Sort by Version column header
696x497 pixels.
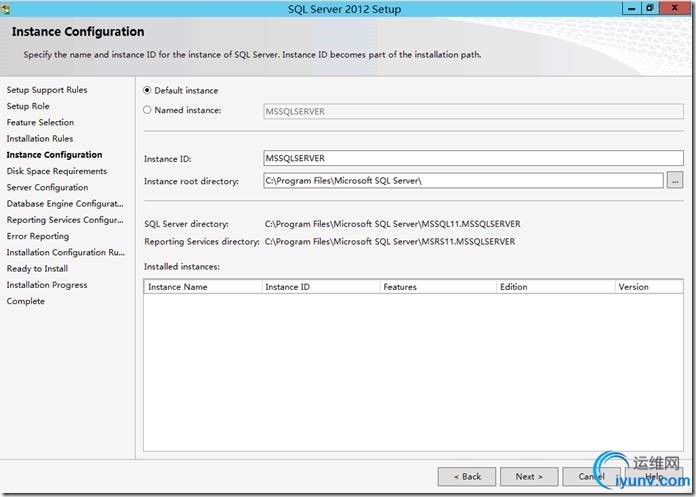point(649,287)
